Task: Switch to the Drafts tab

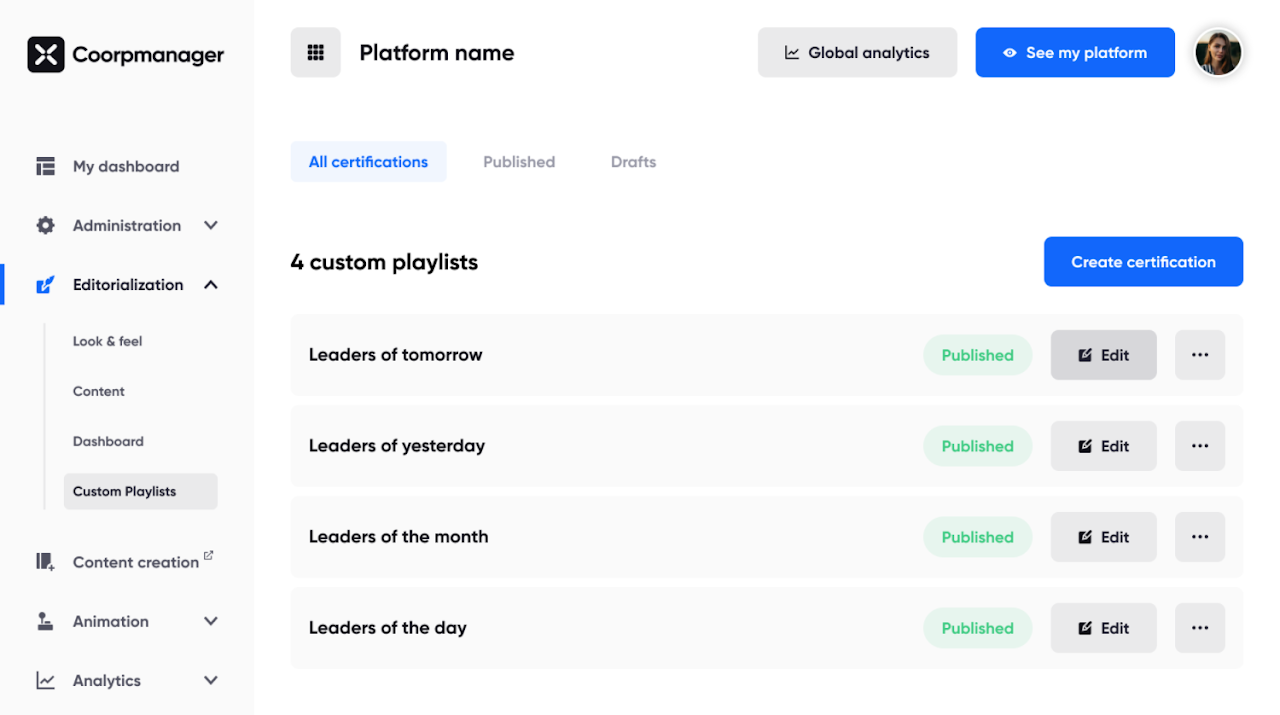Action: click(634, 162)
